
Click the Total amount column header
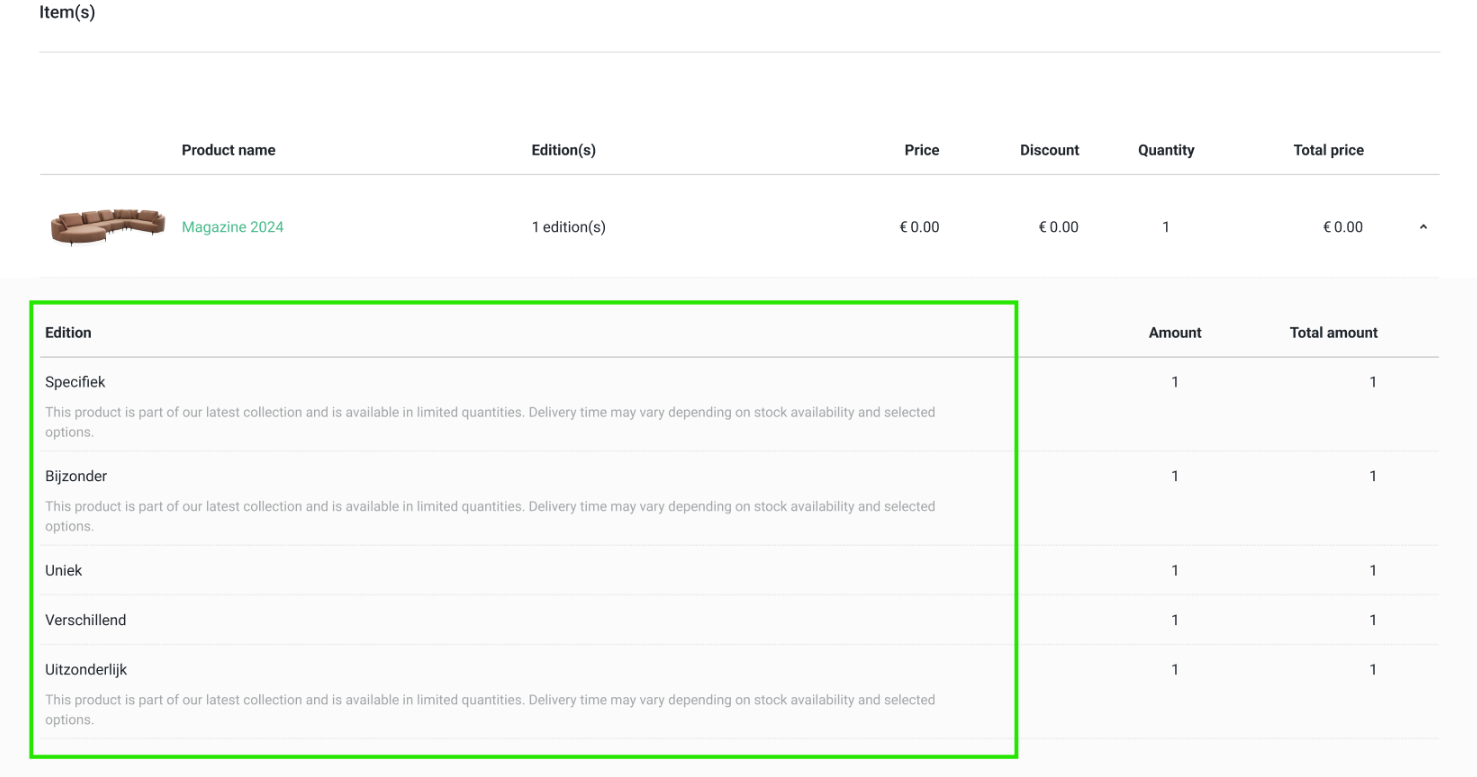(1333, 332)
